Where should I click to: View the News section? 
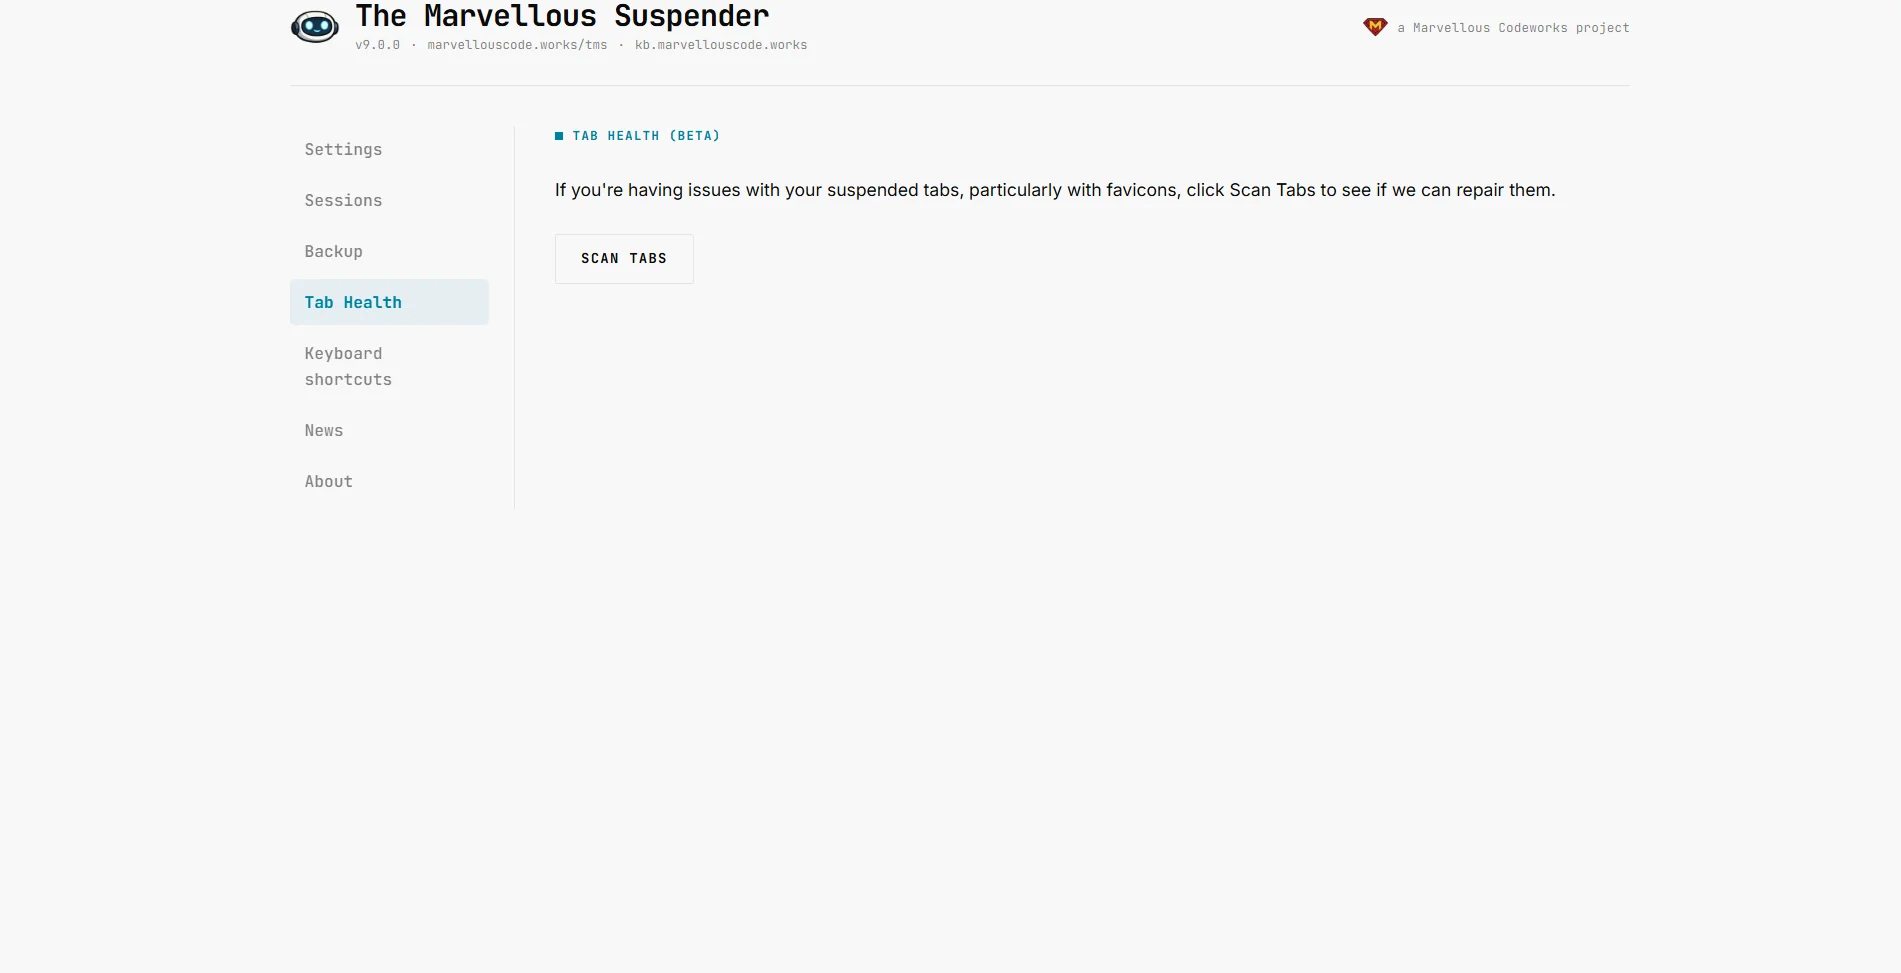tap(389, 430)
